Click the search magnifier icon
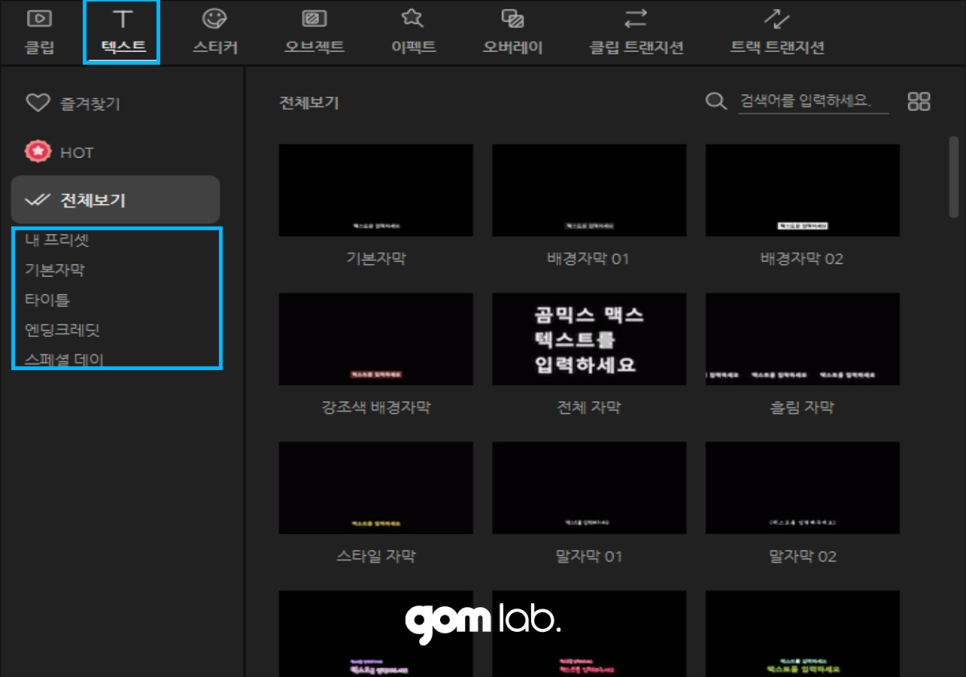 coord(714,101)
